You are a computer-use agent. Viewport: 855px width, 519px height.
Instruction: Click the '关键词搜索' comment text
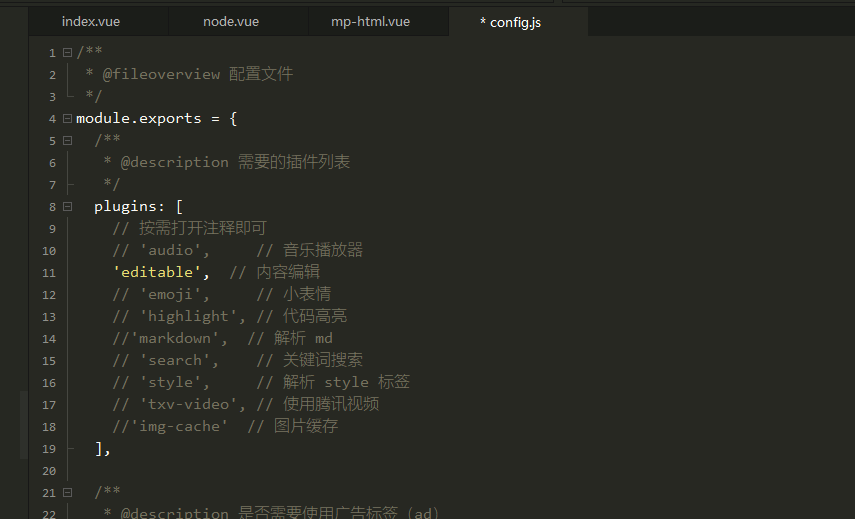click(323, 360)
